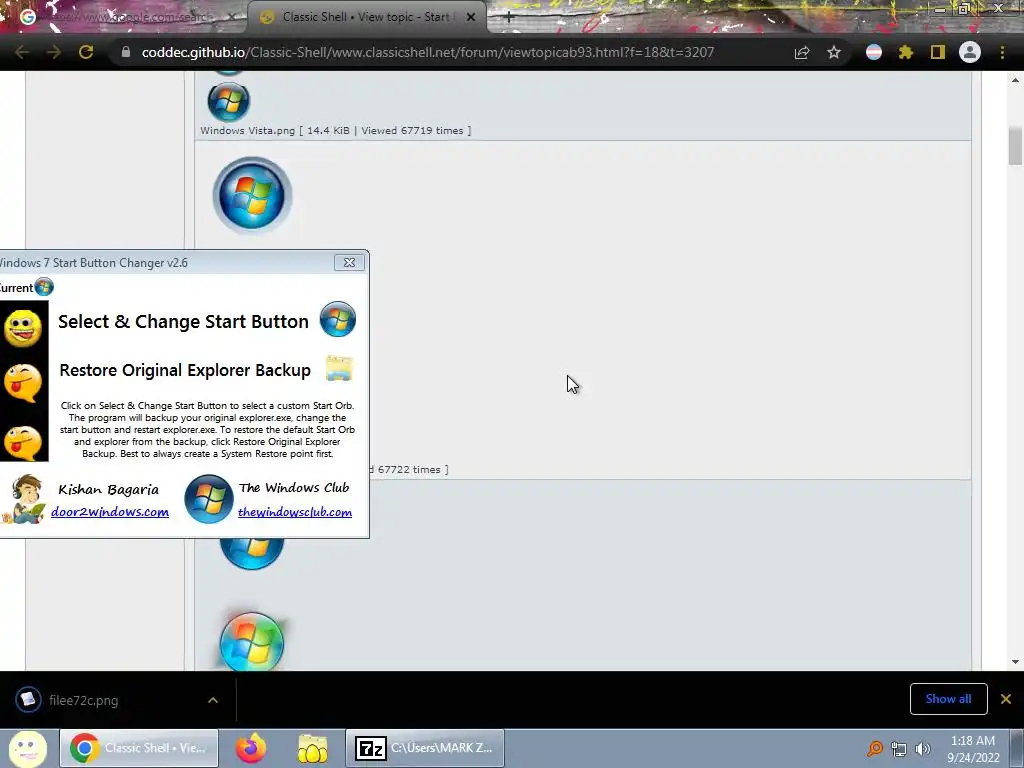Viewport: 1024px width, 768px height.
Task: Click Show all downloads
Action: (x=948, y=699)
